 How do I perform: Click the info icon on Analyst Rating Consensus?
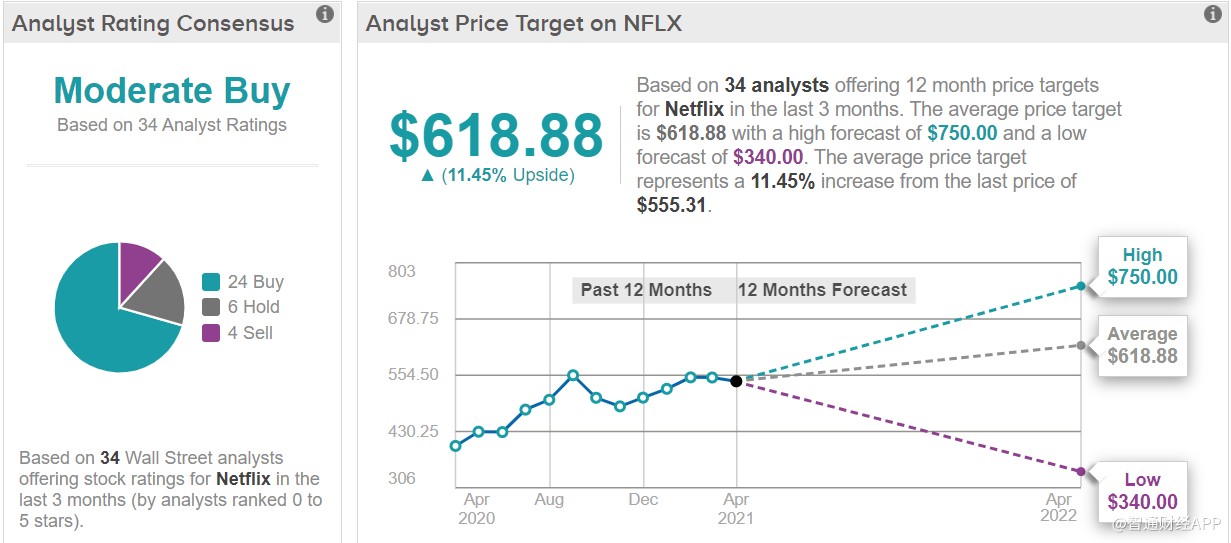324,14
